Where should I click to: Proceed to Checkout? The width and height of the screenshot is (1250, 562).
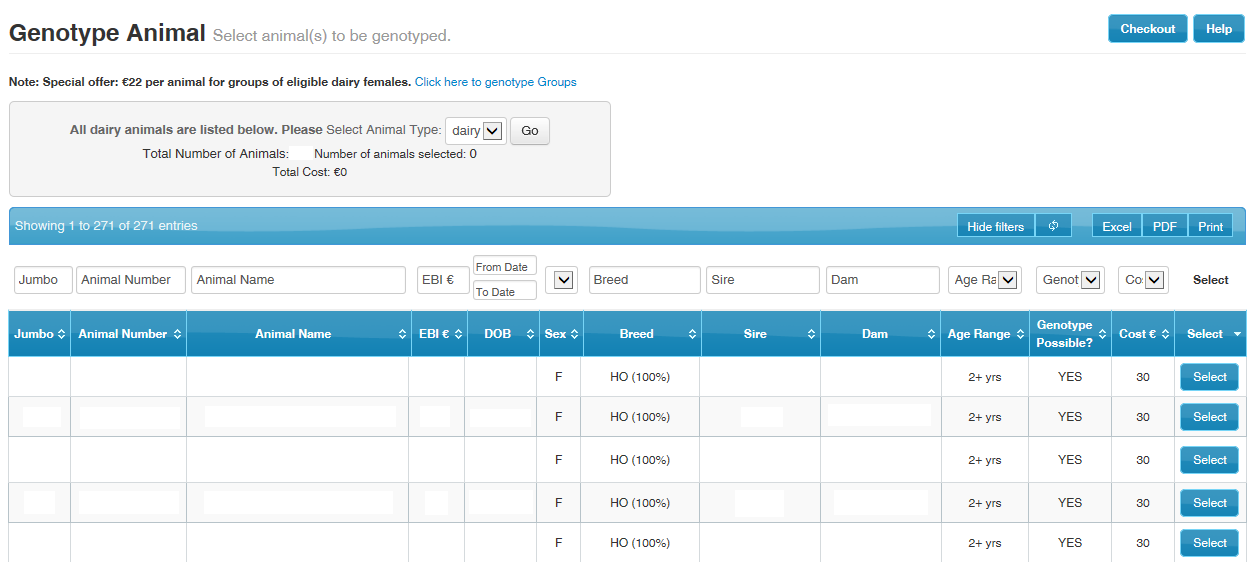(x=1147, y=29)
